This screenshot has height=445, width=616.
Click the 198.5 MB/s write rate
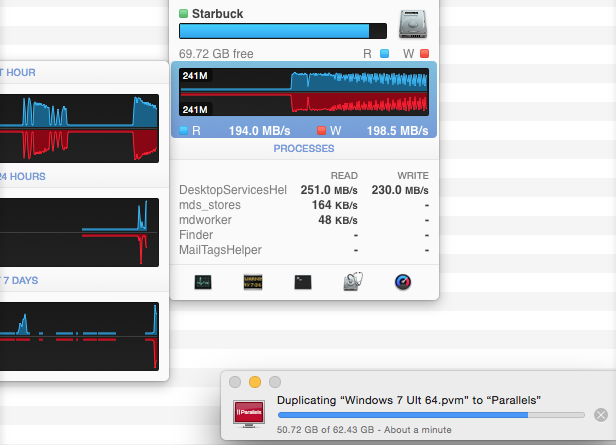[x=397, y=130]
